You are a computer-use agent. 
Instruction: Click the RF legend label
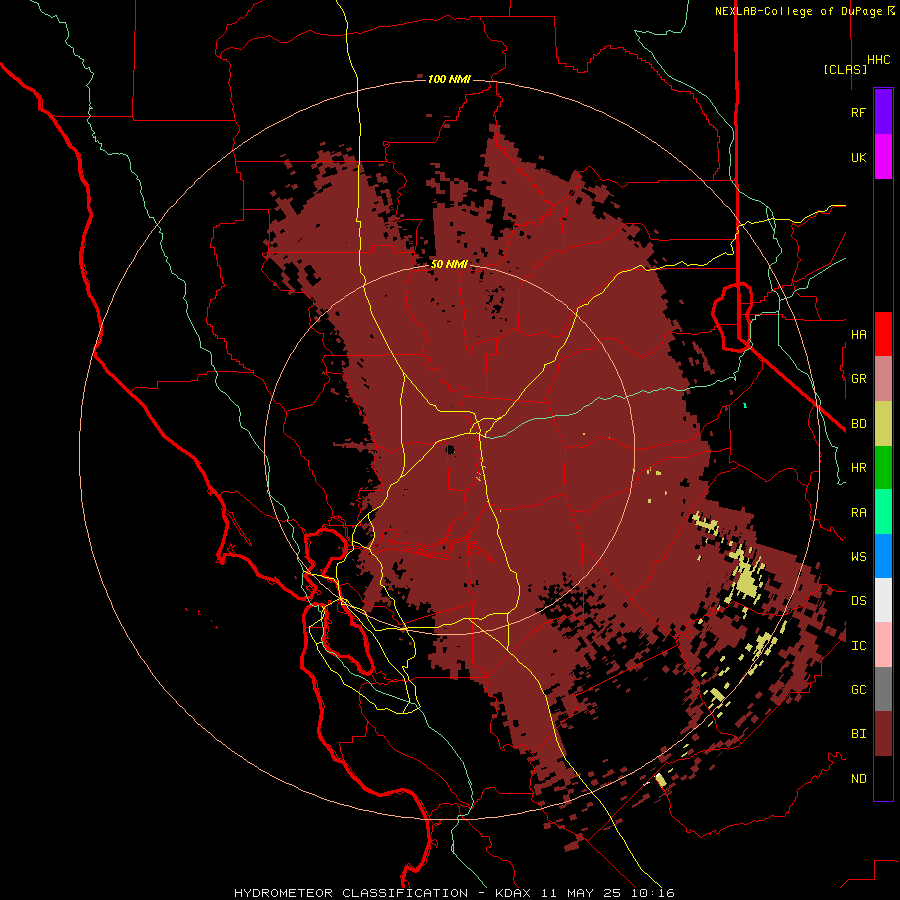pyautogui.click(x=858, y=112)
